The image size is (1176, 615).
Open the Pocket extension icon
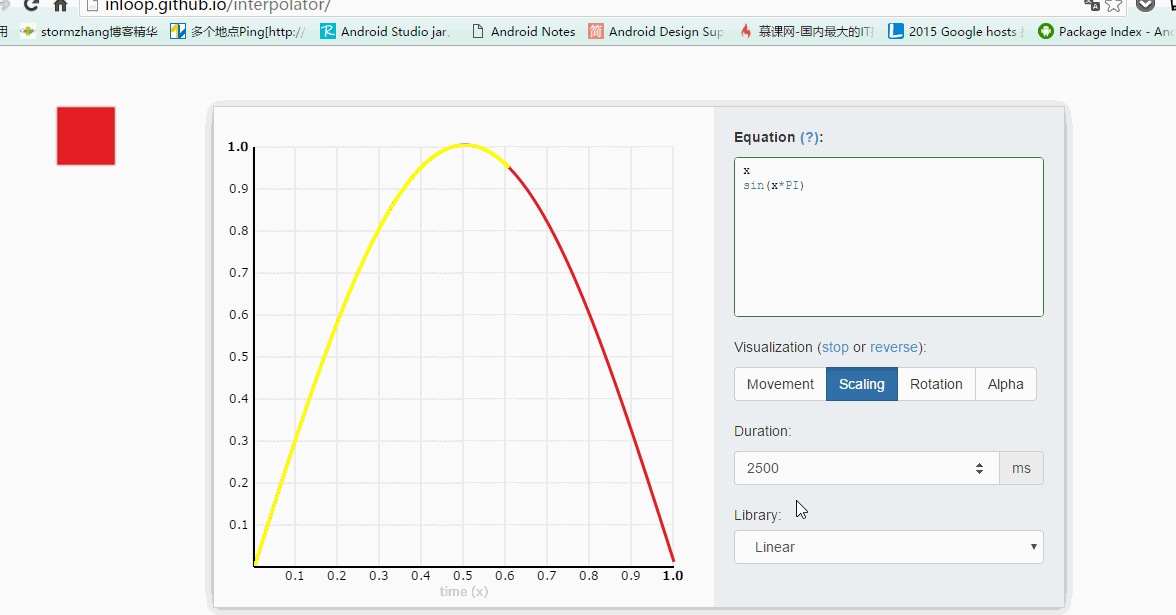1145,5
